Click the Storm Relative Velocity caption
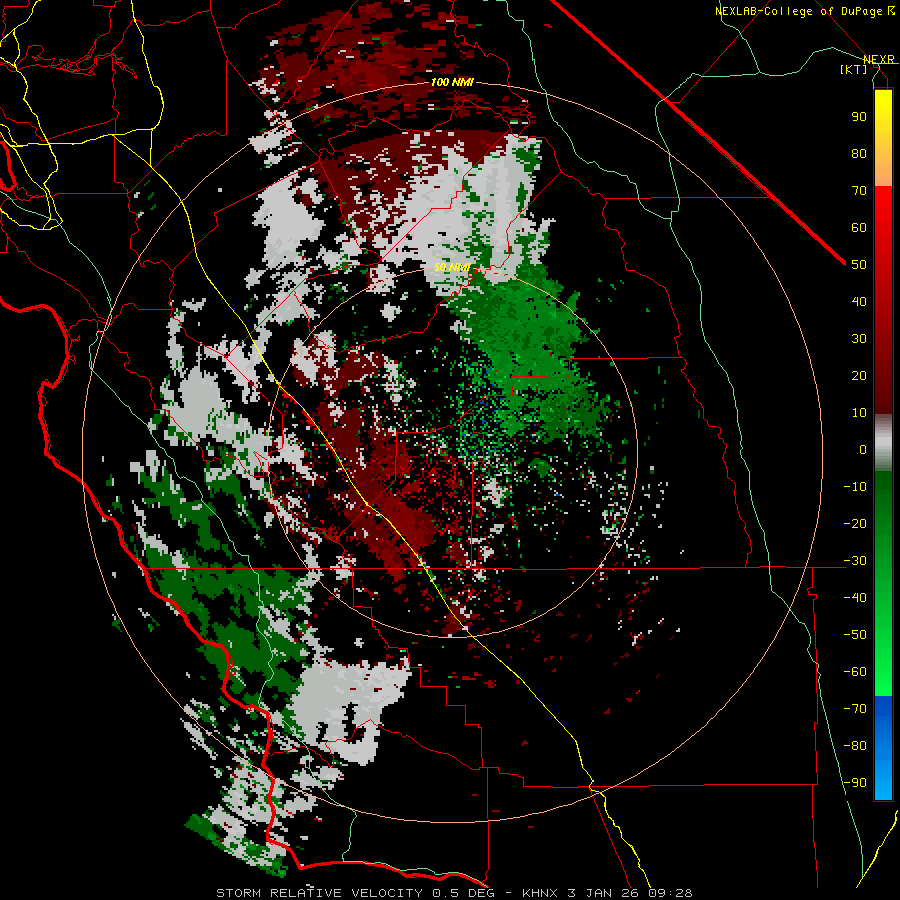Viewport: 900px width, 900px height. [454, 893]
